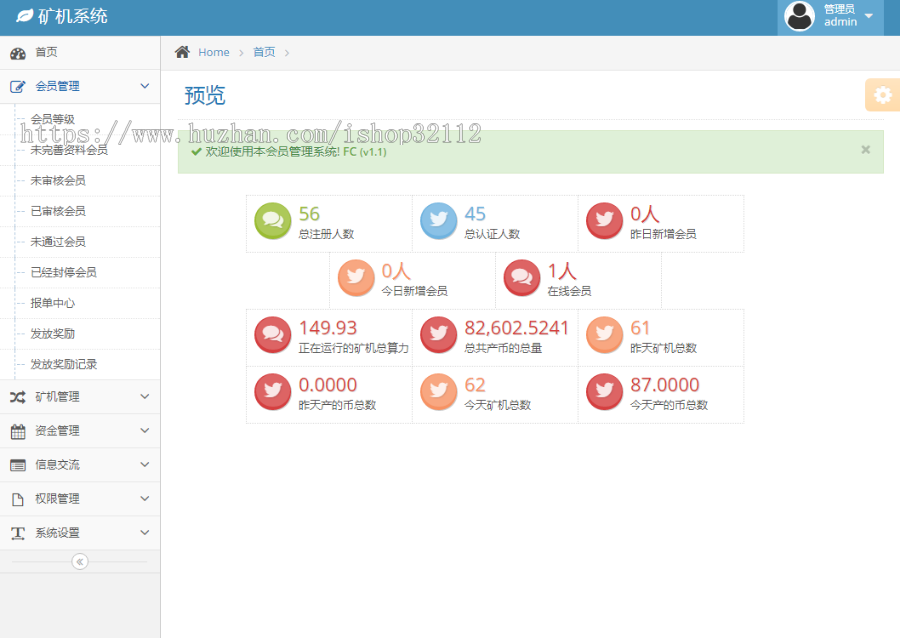Expand the admin account dropdown caret
900x638 pixels.
[869, 16]
